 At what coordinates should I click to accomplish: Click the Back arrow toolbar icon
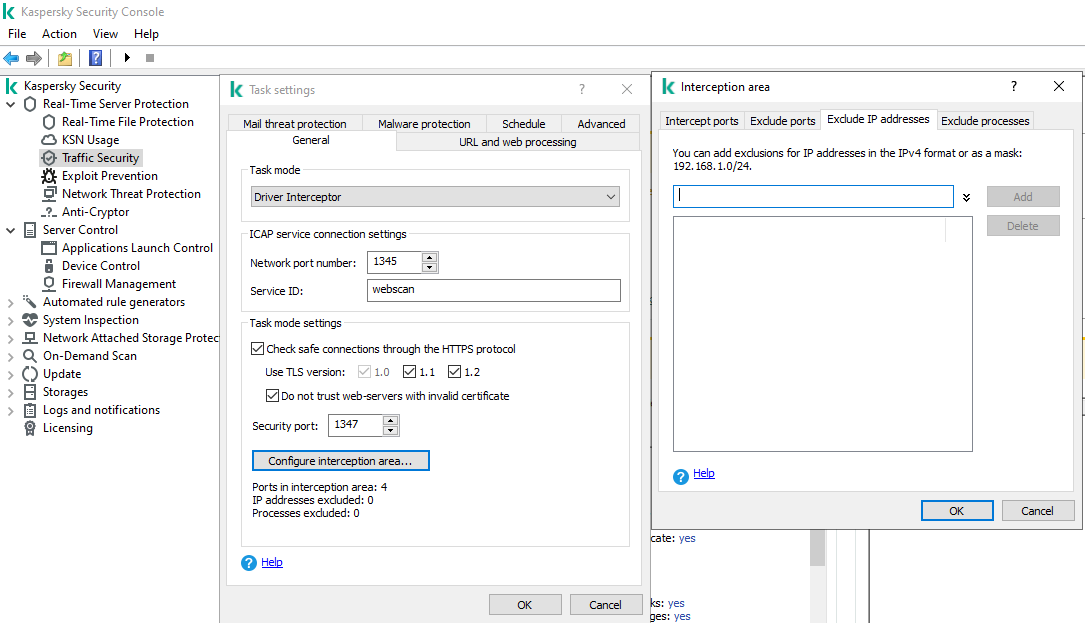11,58
